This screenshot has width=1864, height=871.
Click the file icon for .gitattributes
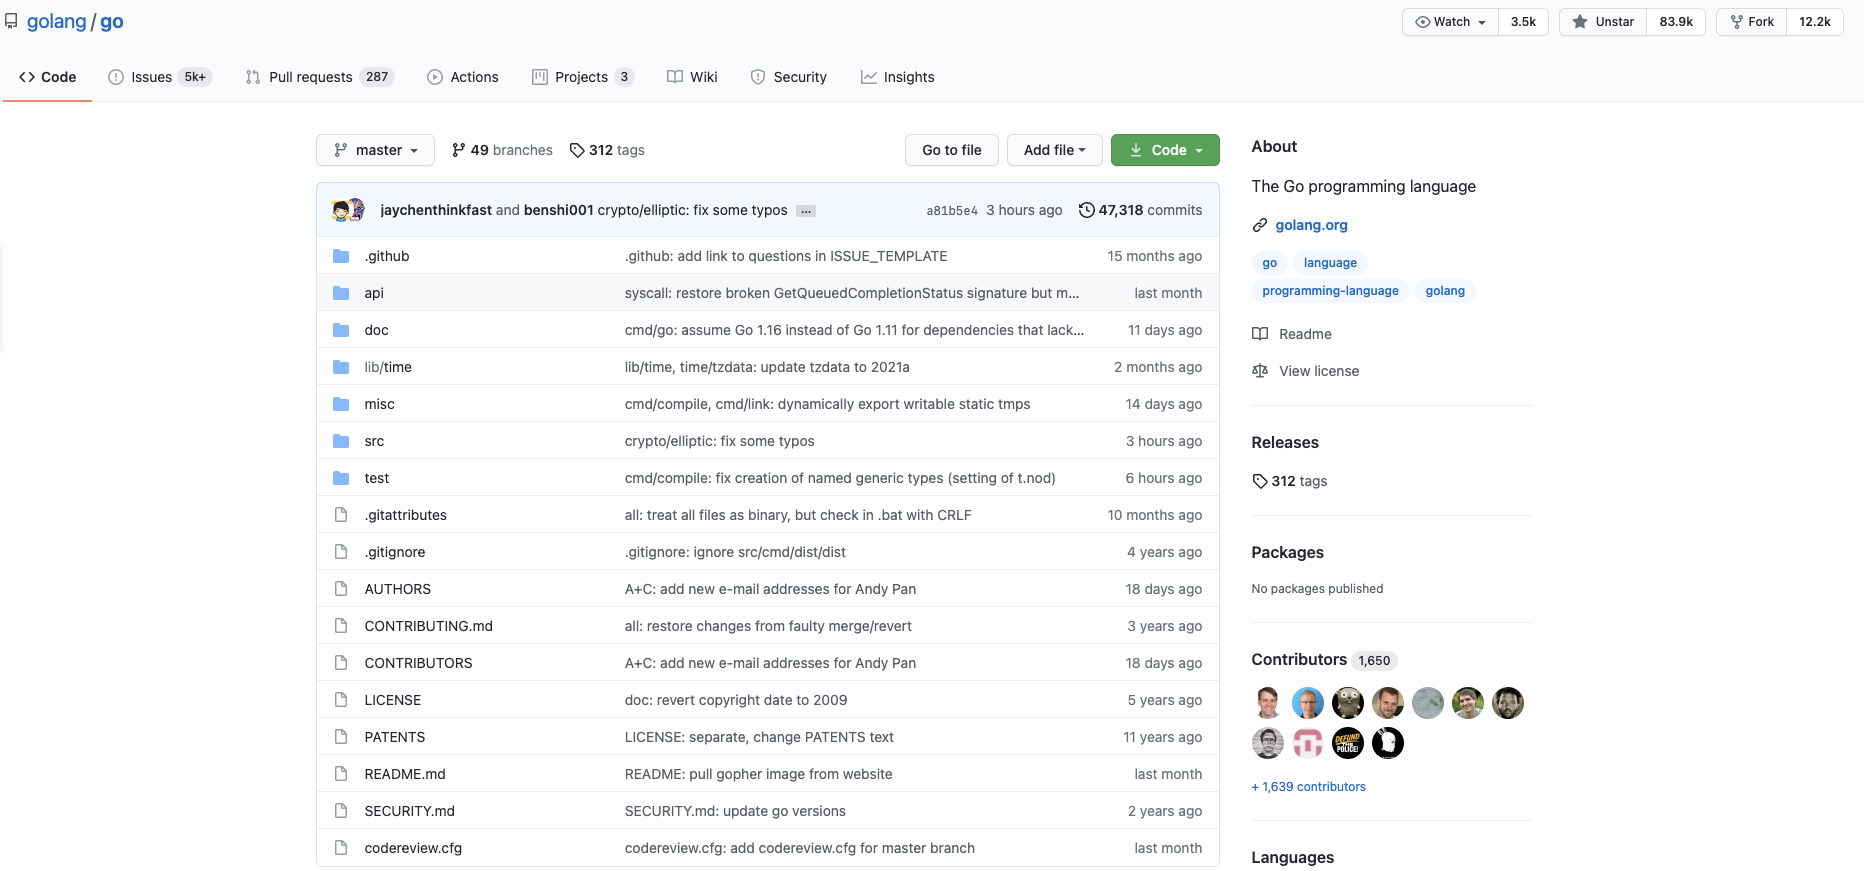pos(341,515)
